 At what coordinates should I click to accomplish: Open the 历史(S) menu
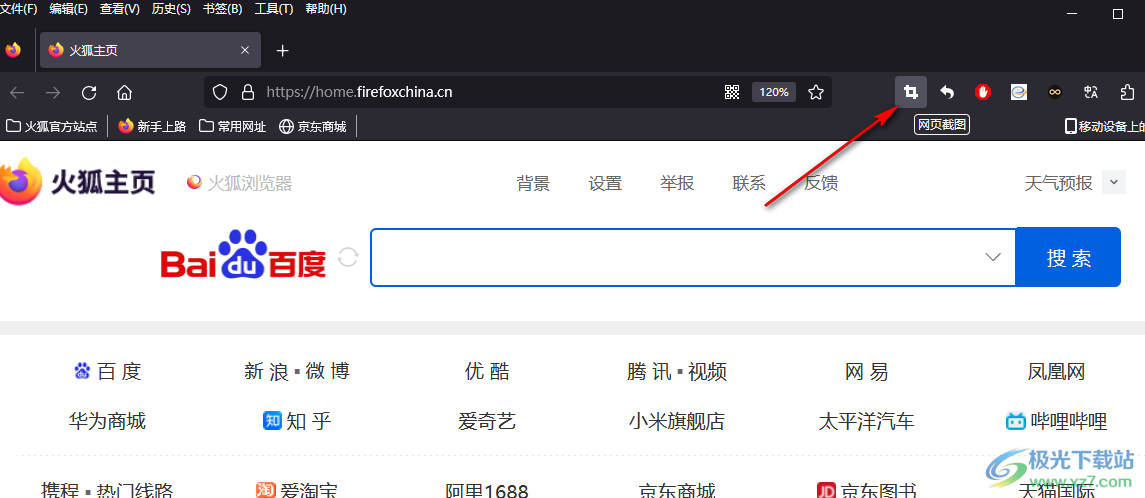(x=171, y=9)
